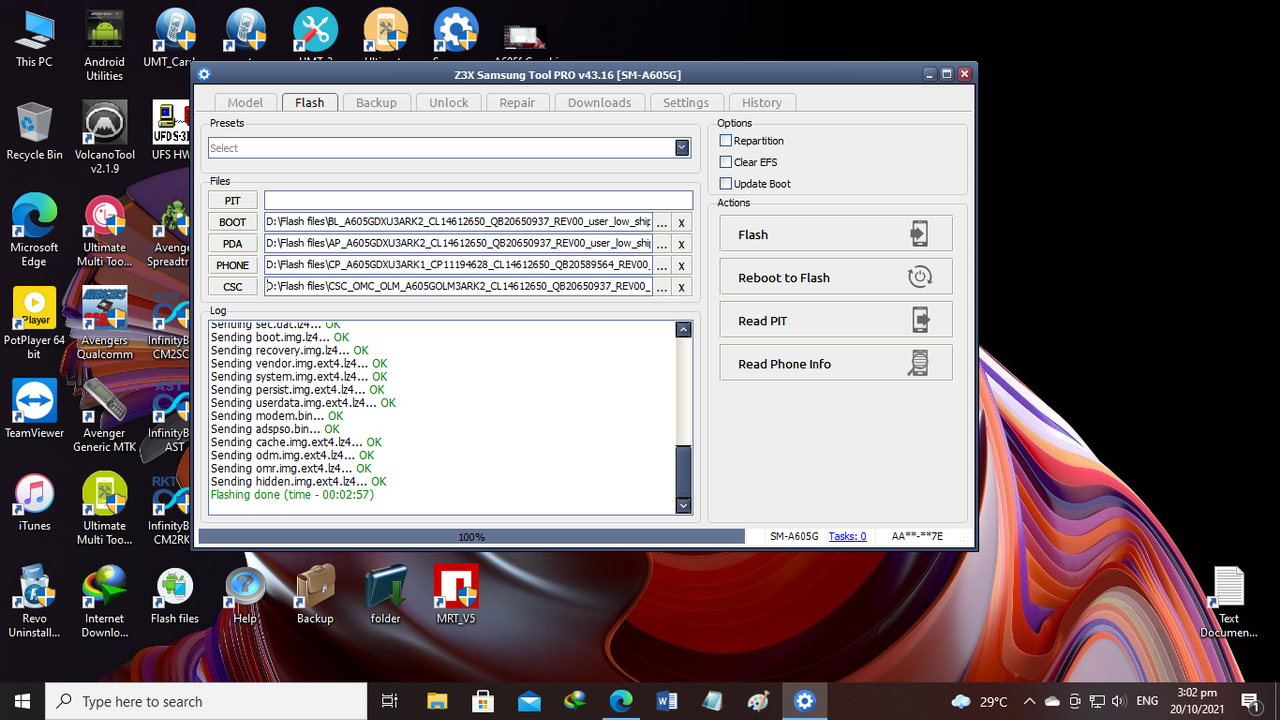Check the Update Boot option
1280x720 pixels.
726,183
